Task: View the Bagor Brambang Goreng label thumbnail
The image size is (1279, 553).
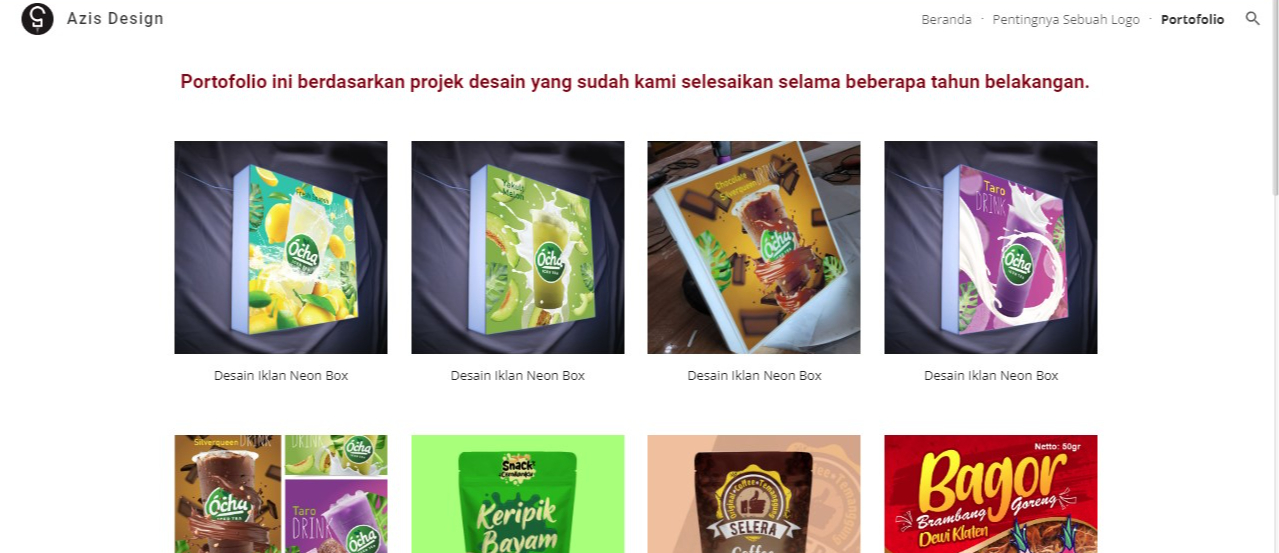Action: [x=991, y=494]
